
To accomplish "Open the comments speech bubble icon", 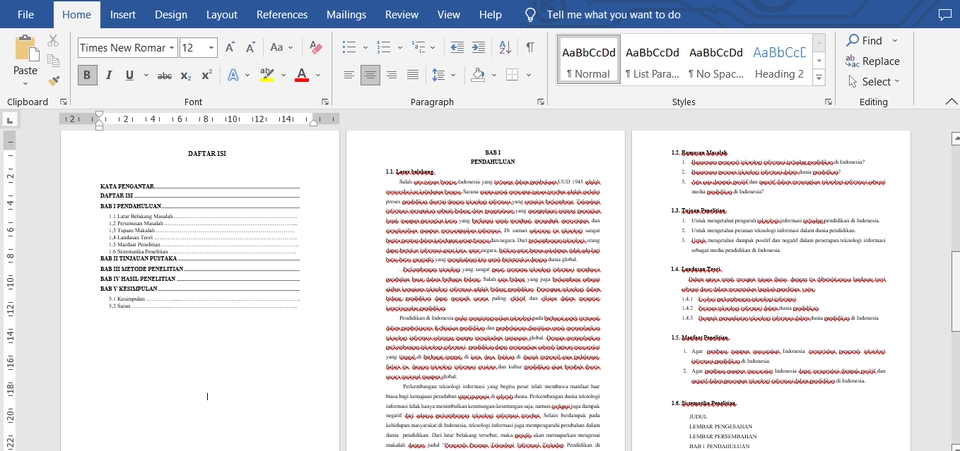I will pos(945,15).
